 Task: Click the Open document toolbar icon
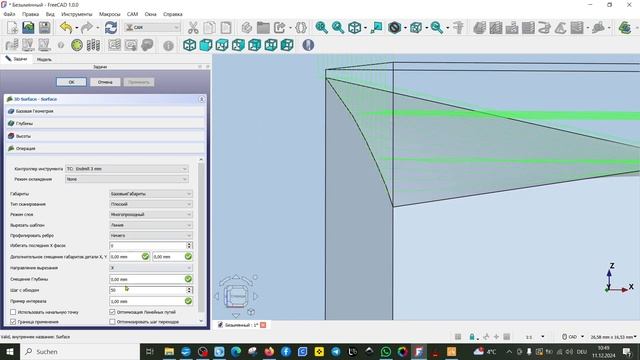coord(28,28)
